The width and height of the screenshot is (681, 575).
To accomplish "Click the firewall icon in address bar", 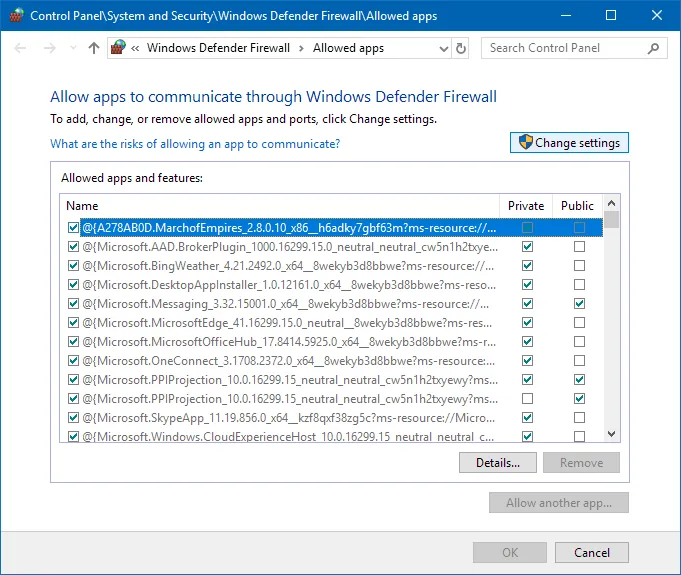I will [118, 47].
